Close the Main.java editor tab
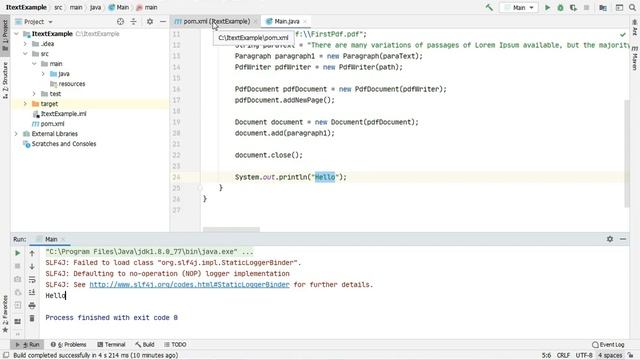The height and width of the screenshot is (360, 640). point(305,22)
